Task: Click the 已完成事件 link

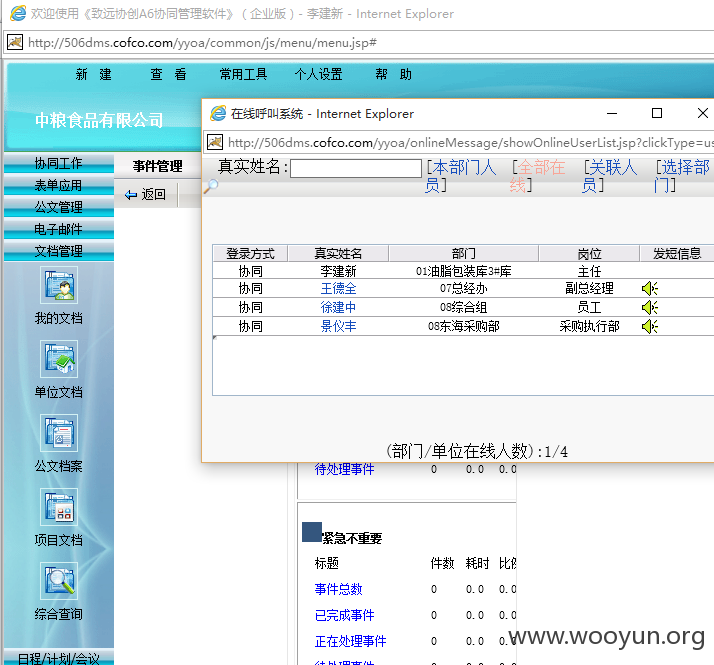Action: point(344,615)
